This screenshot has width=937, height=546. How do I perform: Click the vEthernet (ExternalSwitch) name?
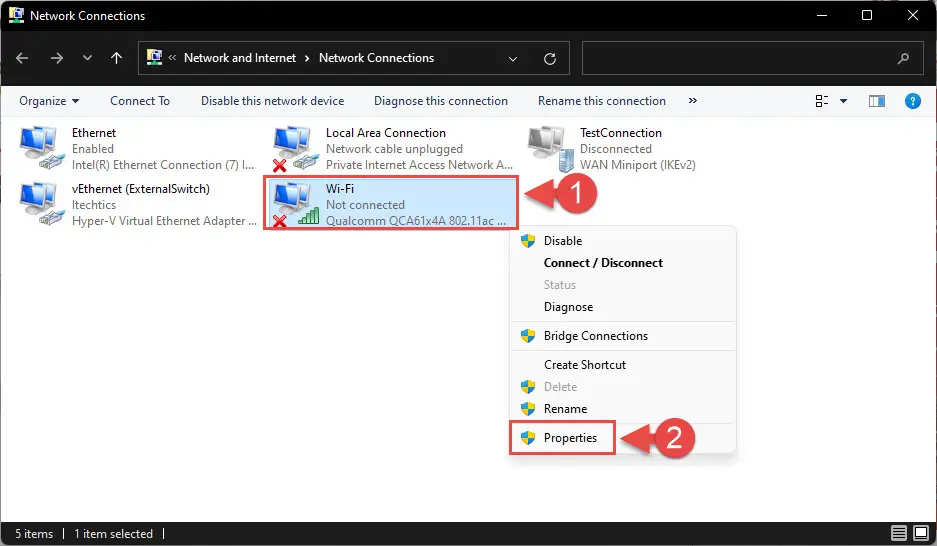tap(140, 189)
